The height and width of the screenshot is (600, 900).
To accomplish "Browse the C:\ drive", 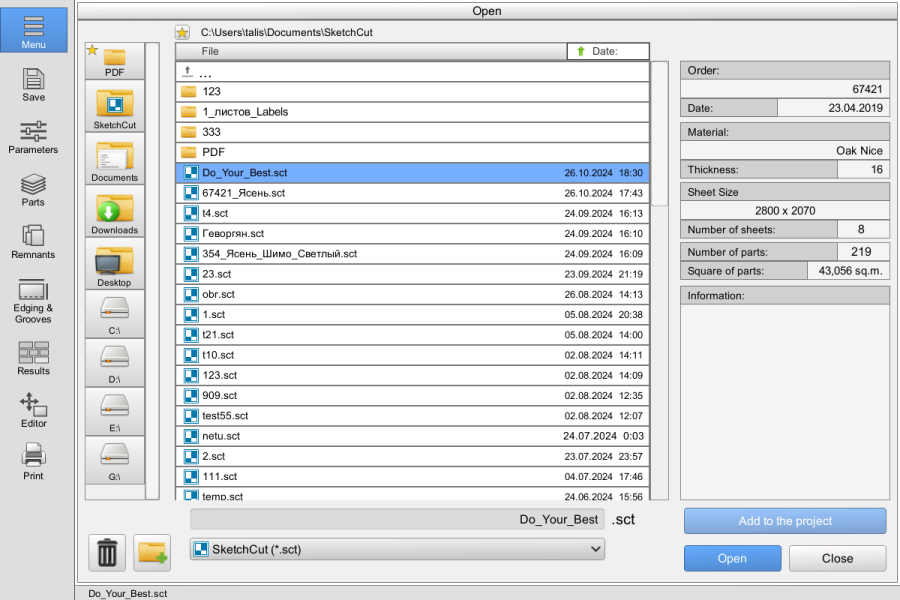I will (x=115, y=315).
